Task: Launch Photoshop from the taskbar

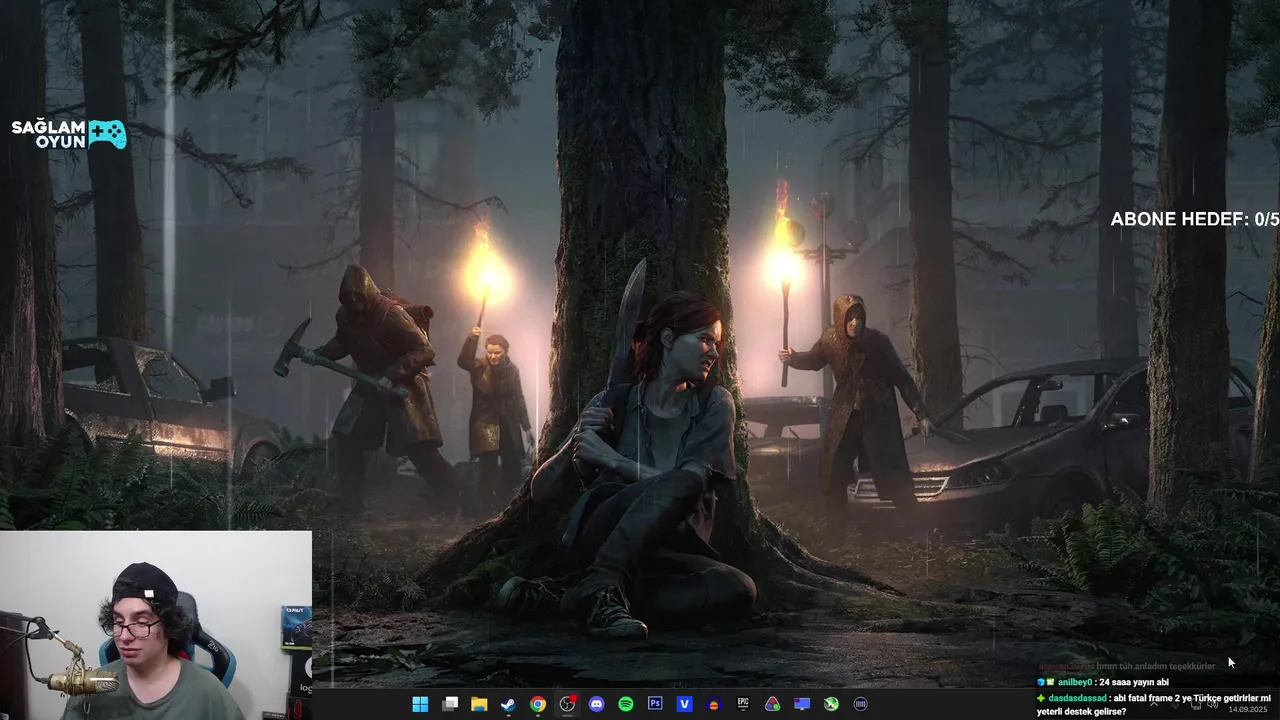Action: point(655,704)
